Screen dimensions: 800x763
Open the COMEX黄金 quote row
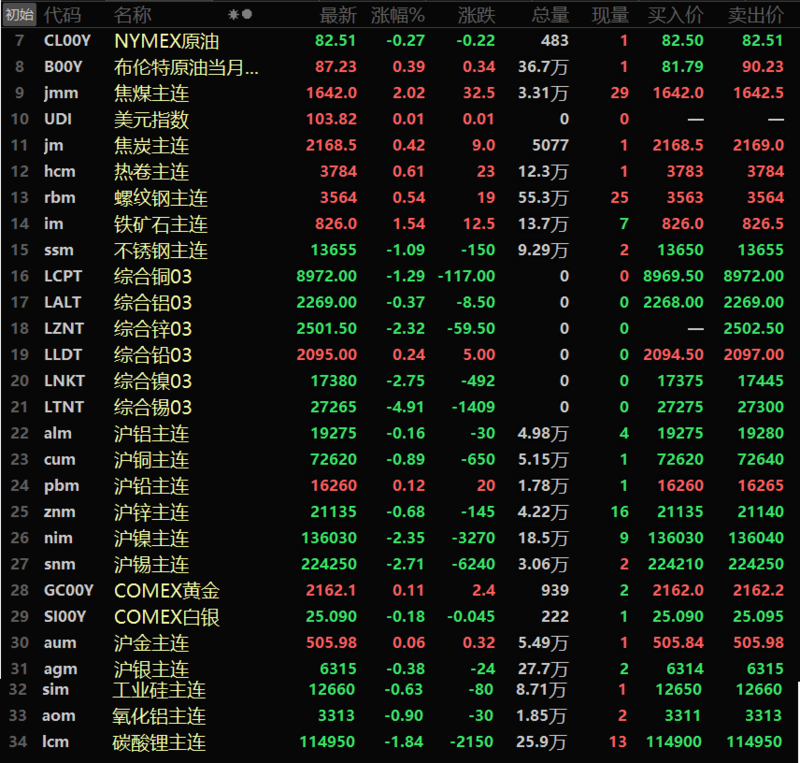[167, 590]
